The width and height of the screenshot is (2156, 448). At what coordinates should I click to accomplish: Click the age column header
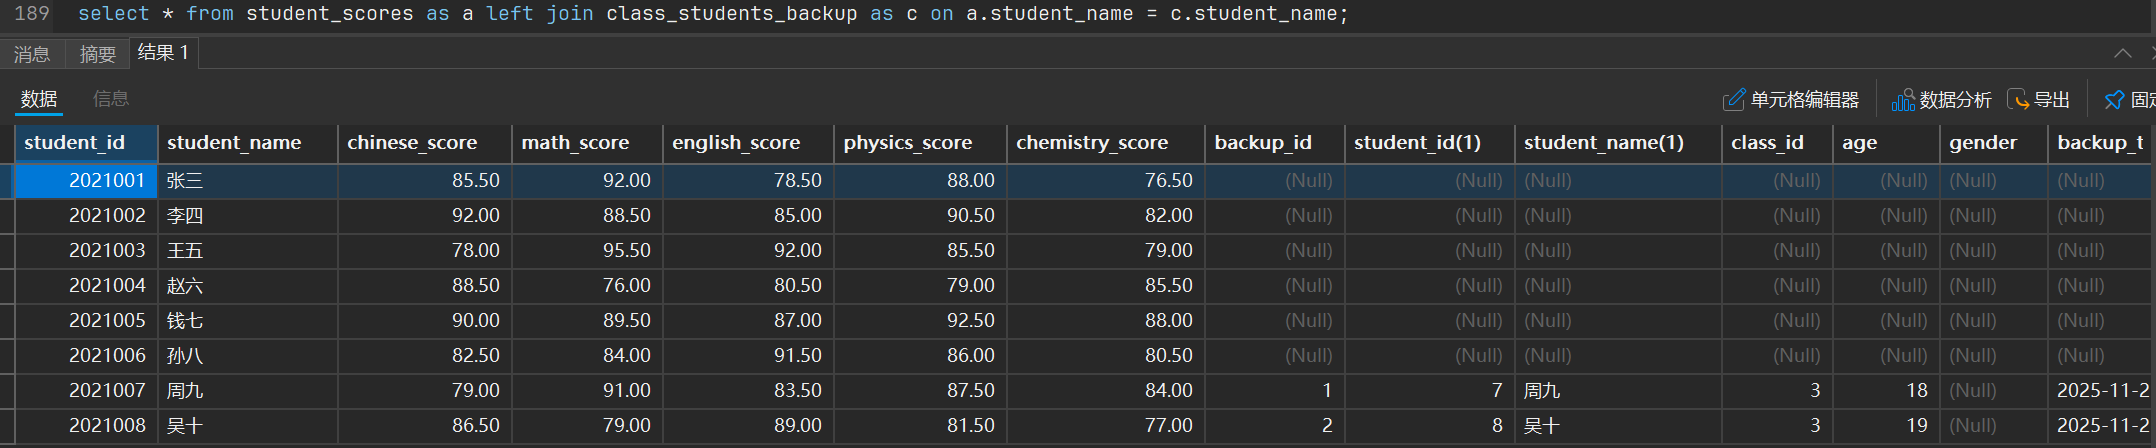pos(1886,143)
